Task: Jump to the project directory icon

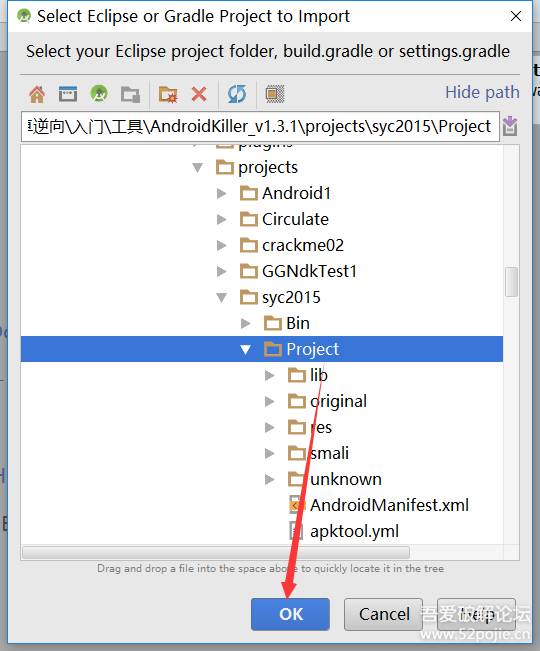Action: click(x=99, y=94)
